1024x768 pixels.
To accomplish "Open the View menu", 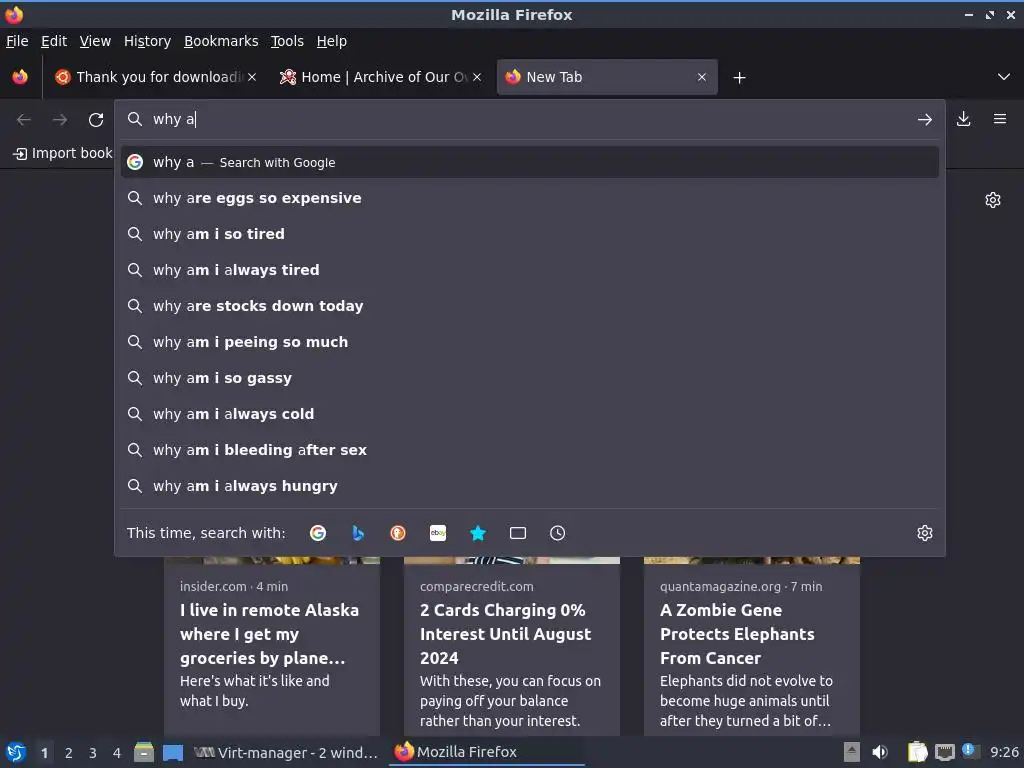I will pyautogui.click(x=95, y=41).
